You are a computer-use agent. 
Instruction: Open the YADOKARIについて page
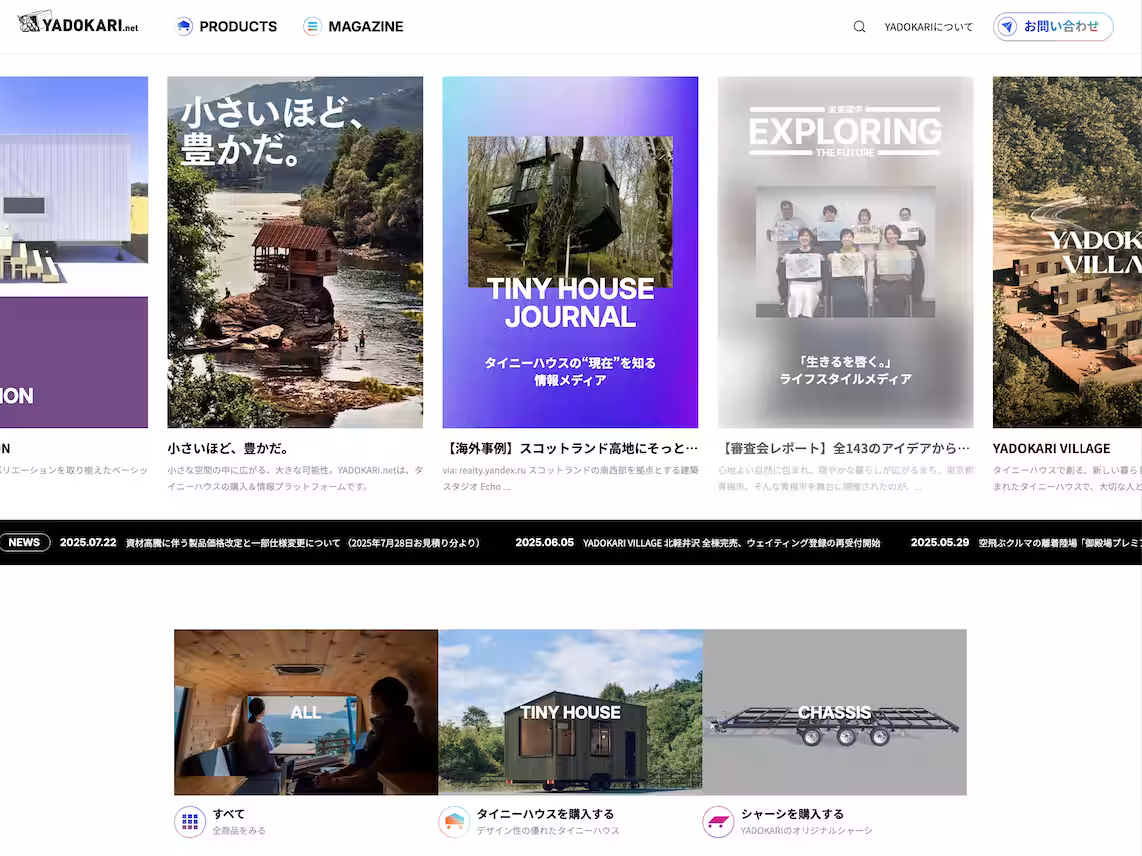[x=928, y=27]
